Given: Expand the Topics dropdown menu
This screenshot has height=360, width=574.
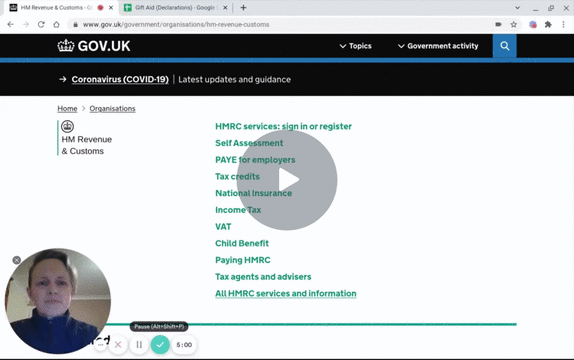Looking at the screenshot, I should (355, 46).
